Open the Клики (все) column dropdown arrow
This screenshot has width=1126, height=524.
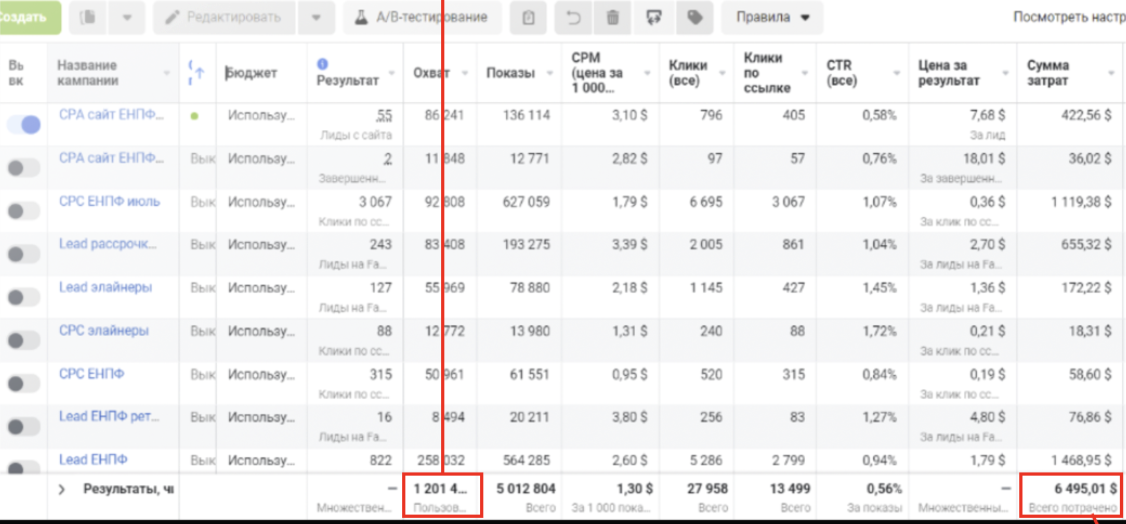[x=722, y=73]
